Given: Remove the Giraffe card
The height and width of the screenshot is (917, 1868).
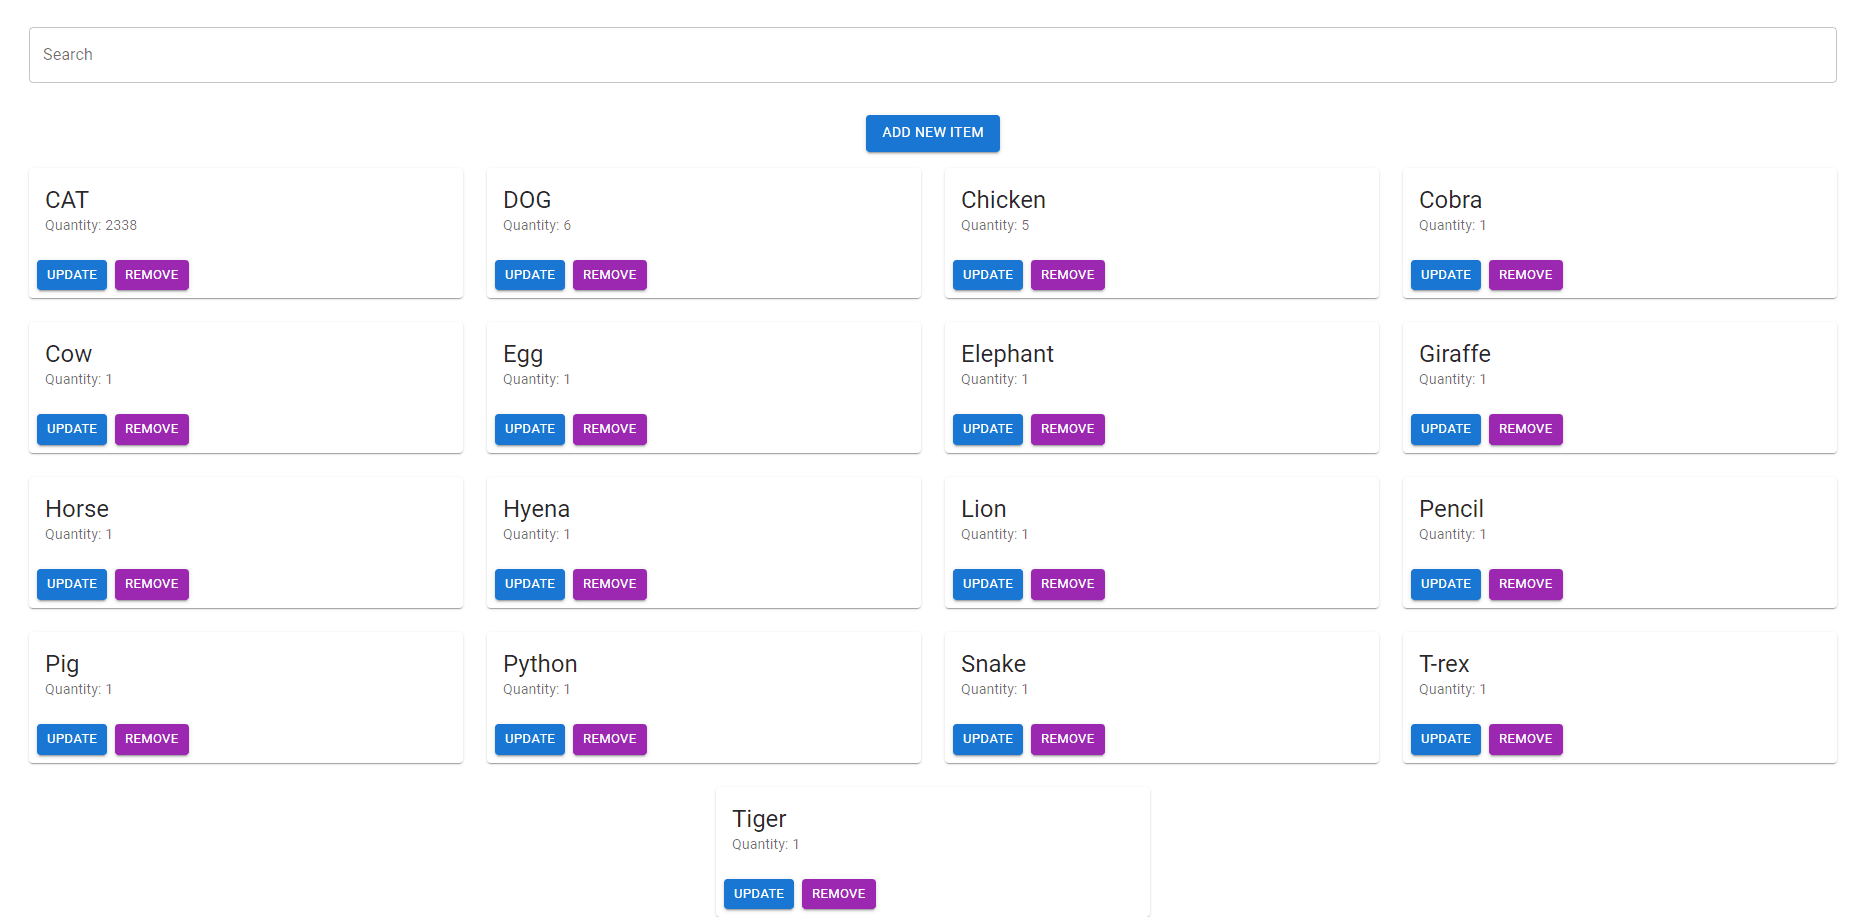Looking at the screenshot, I should pyautogui.click(x=1525, y=429).
